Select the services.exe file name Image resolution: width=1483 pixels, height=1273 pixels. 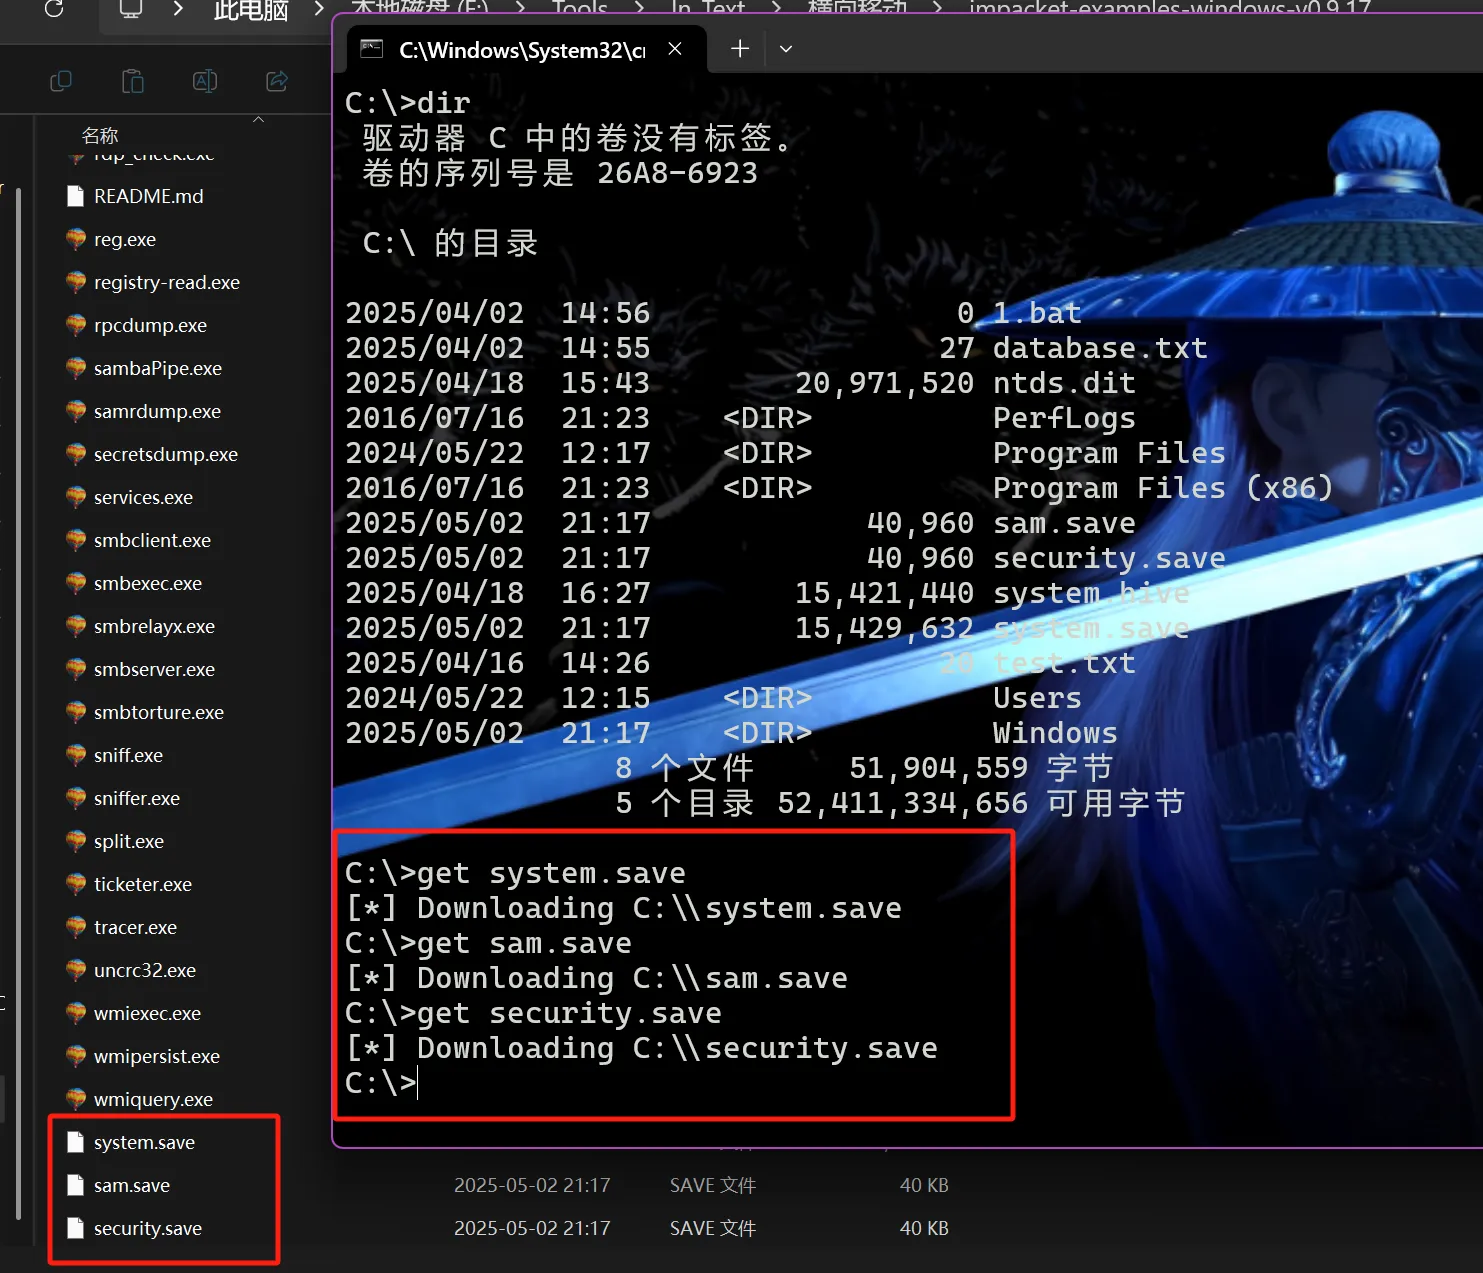tap(143, 497)
